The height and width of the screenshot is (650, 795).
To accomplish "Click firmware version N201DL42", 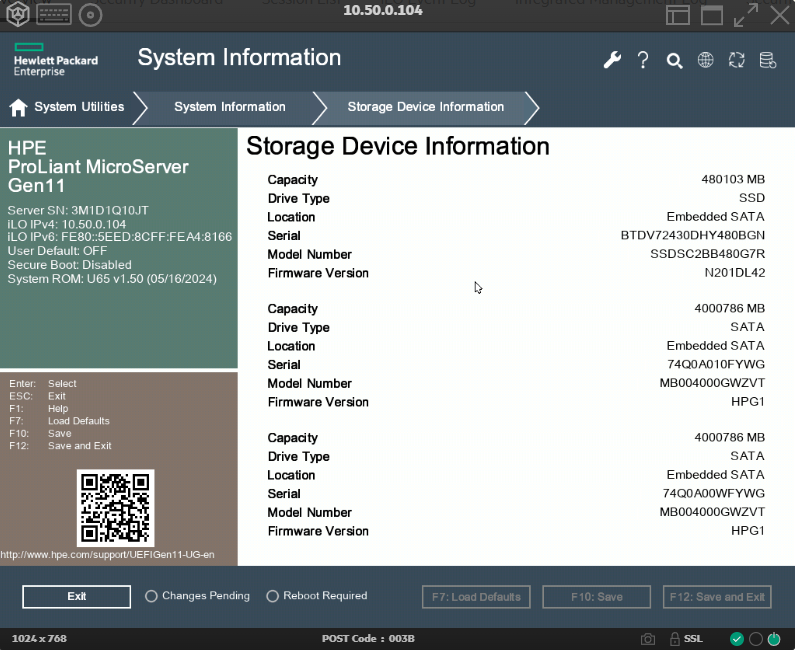I will 735,273.
